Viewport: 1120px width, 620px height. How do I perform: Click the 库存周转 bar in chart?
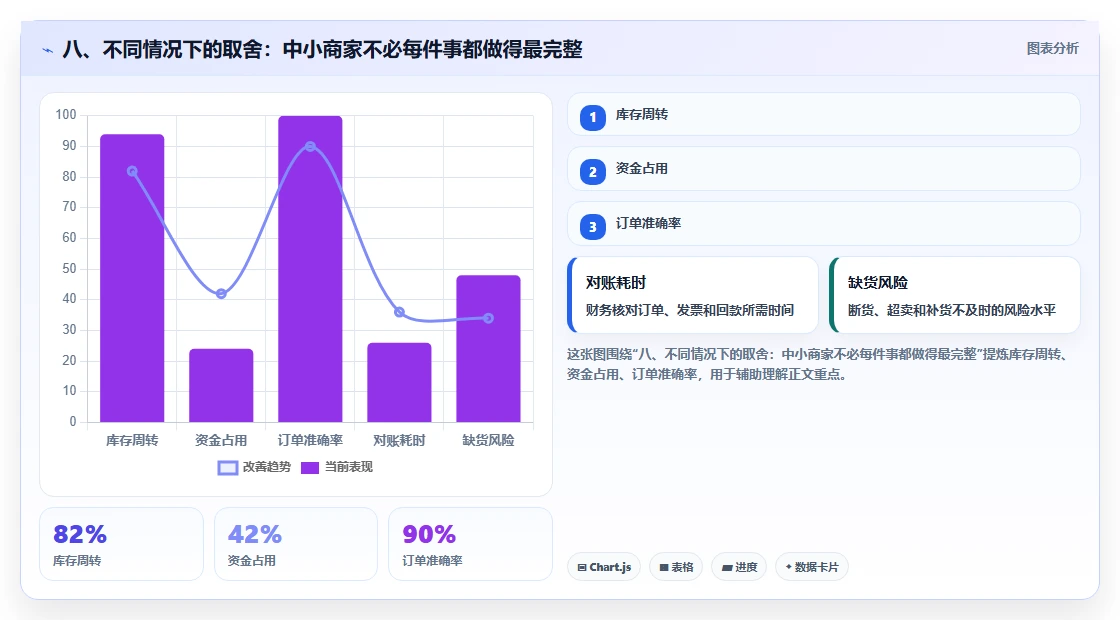tap(132, 278)
